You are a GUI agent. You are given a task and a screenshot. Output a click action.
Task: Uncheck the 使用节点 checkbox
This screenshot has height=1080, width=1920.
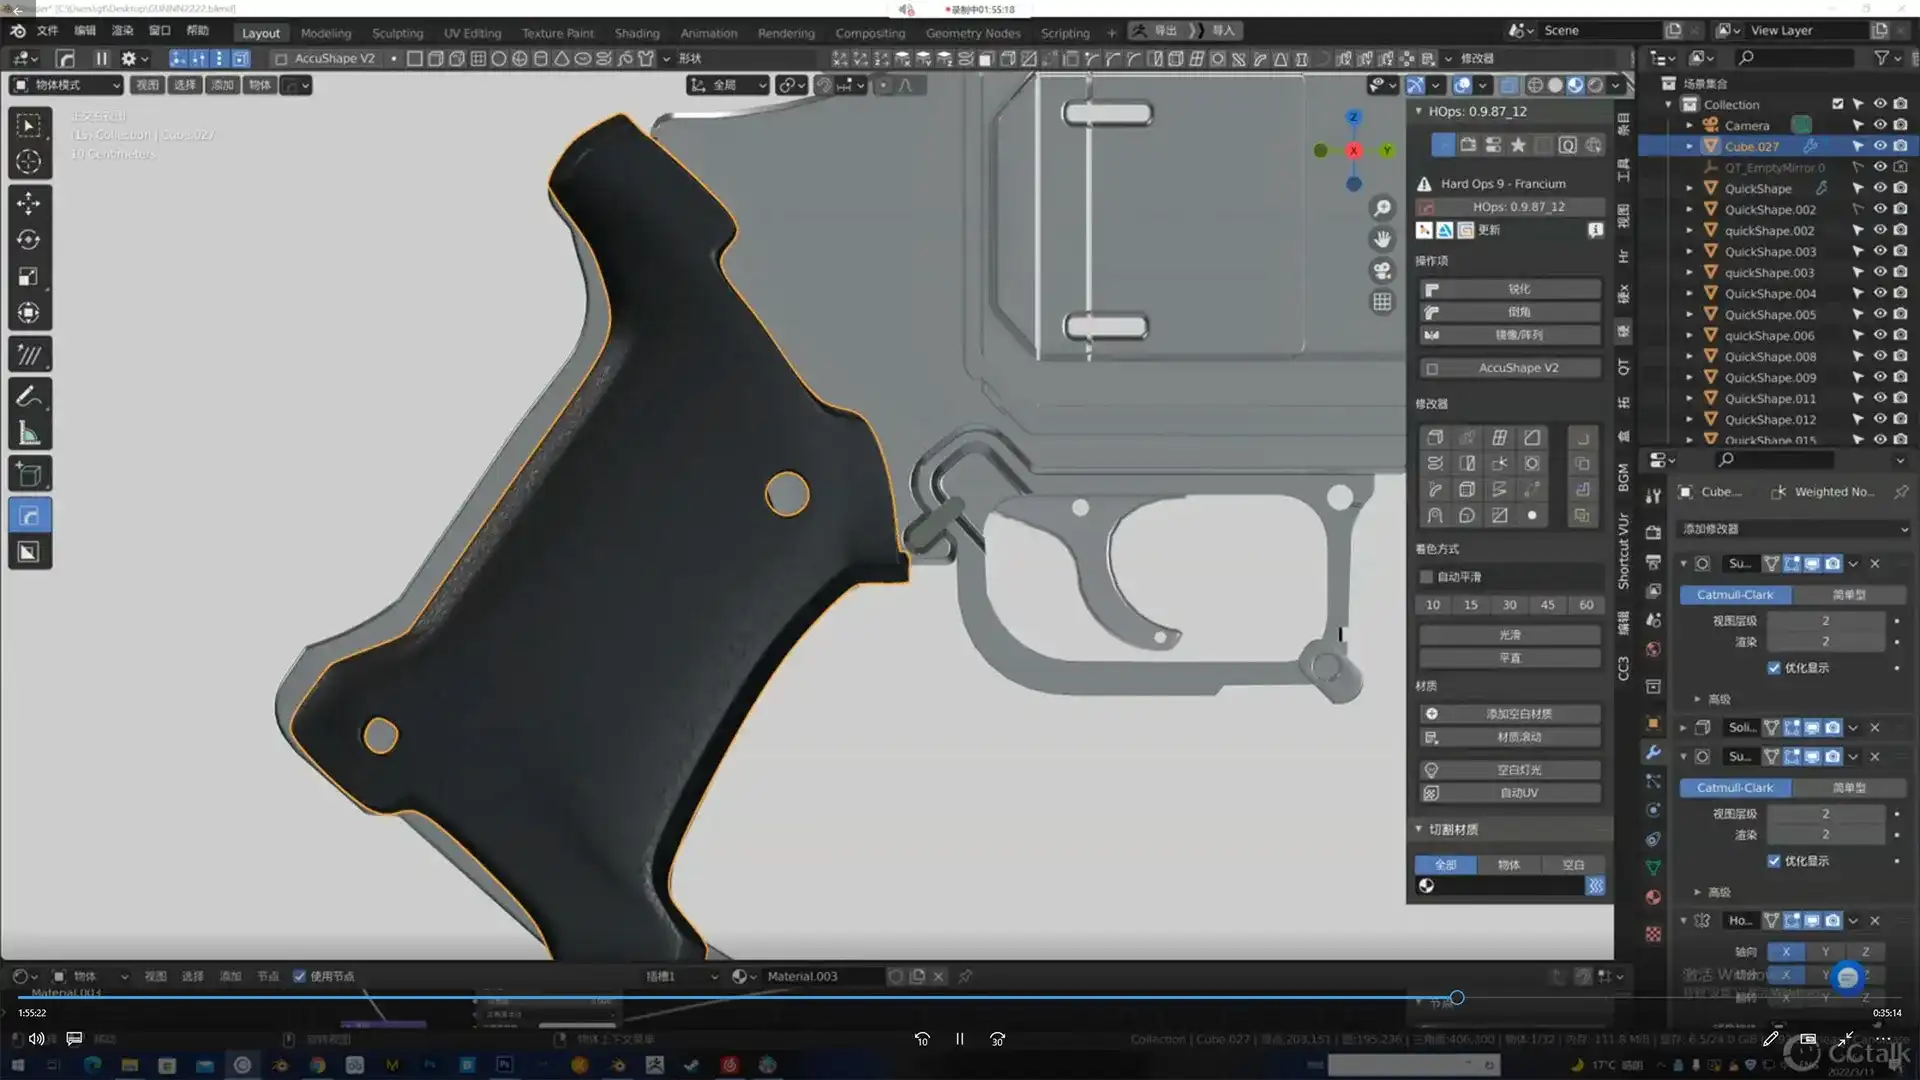299,976
